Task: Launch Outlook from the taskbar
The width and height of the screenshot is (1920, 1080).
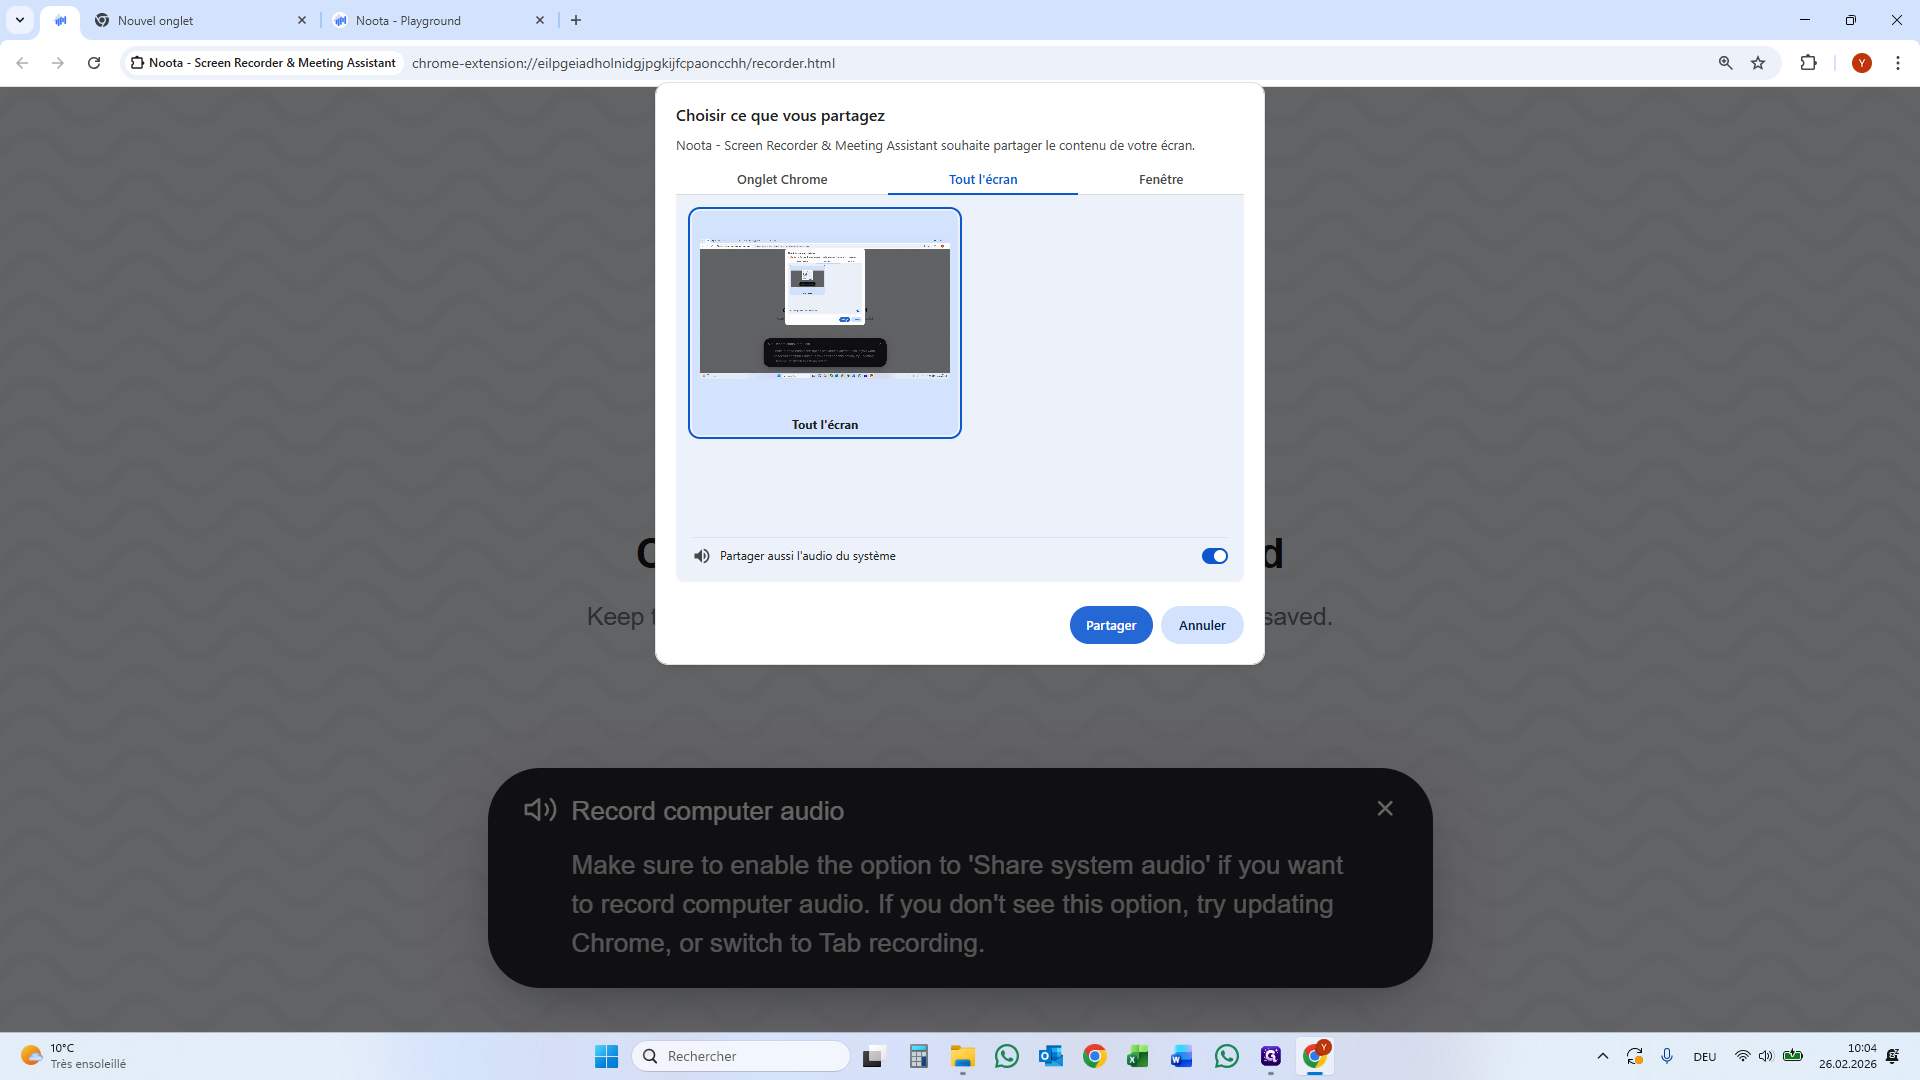Action: click(1051, 1056)
